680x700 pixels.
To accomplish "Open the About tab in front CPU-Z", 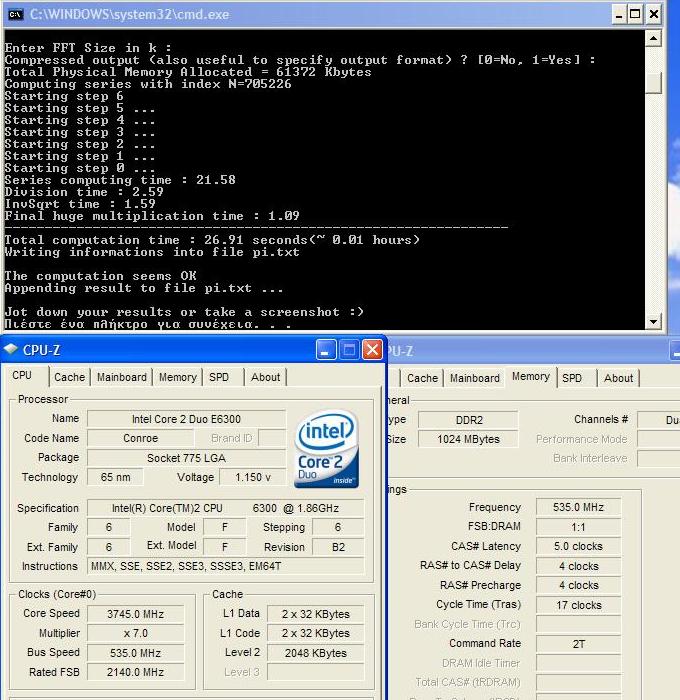I will tap(265, 377).
